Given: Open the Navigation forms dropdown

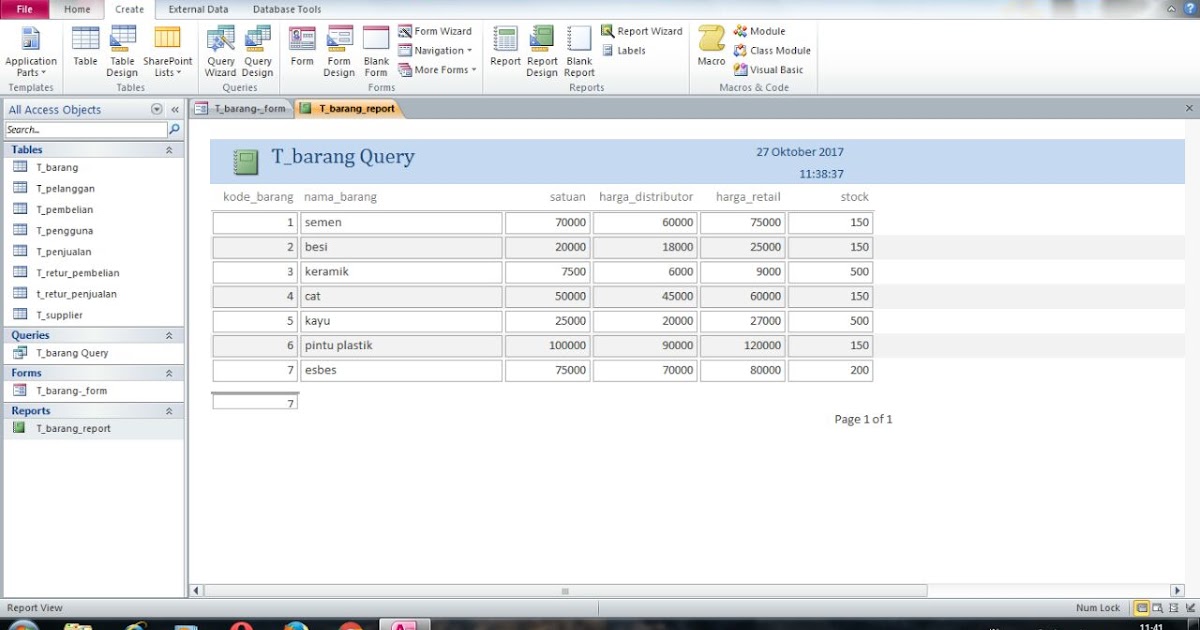Looking at the screenshot, I should (436, 50).
